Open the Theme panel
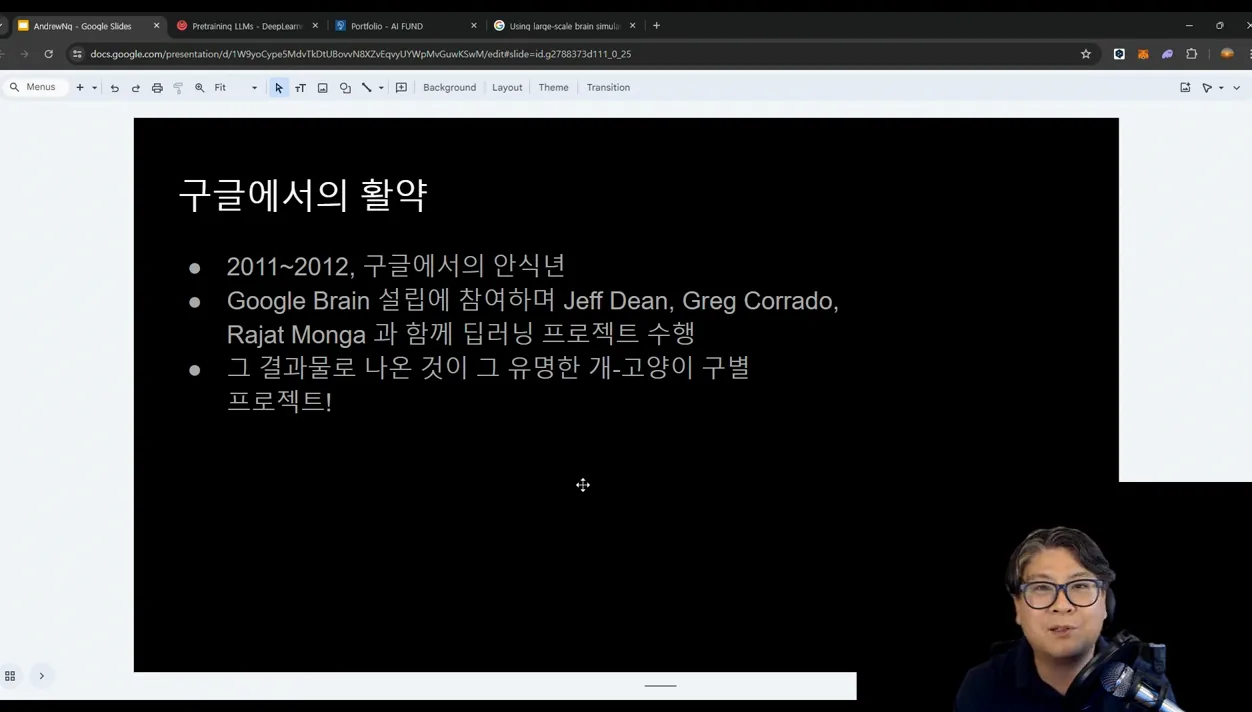The height and width of the screenshot is (712, 1252). [x=553, y=88]
